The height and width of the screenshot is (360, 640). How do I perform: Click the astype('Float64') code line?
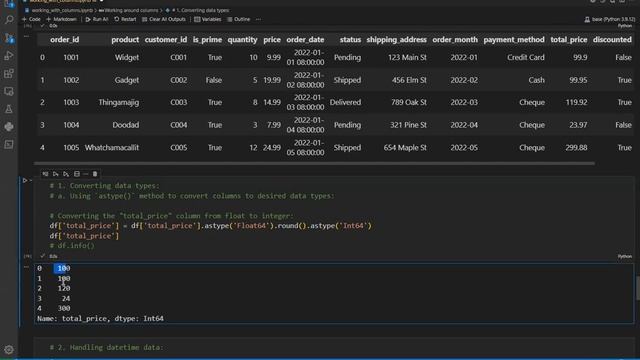[211, 226]
